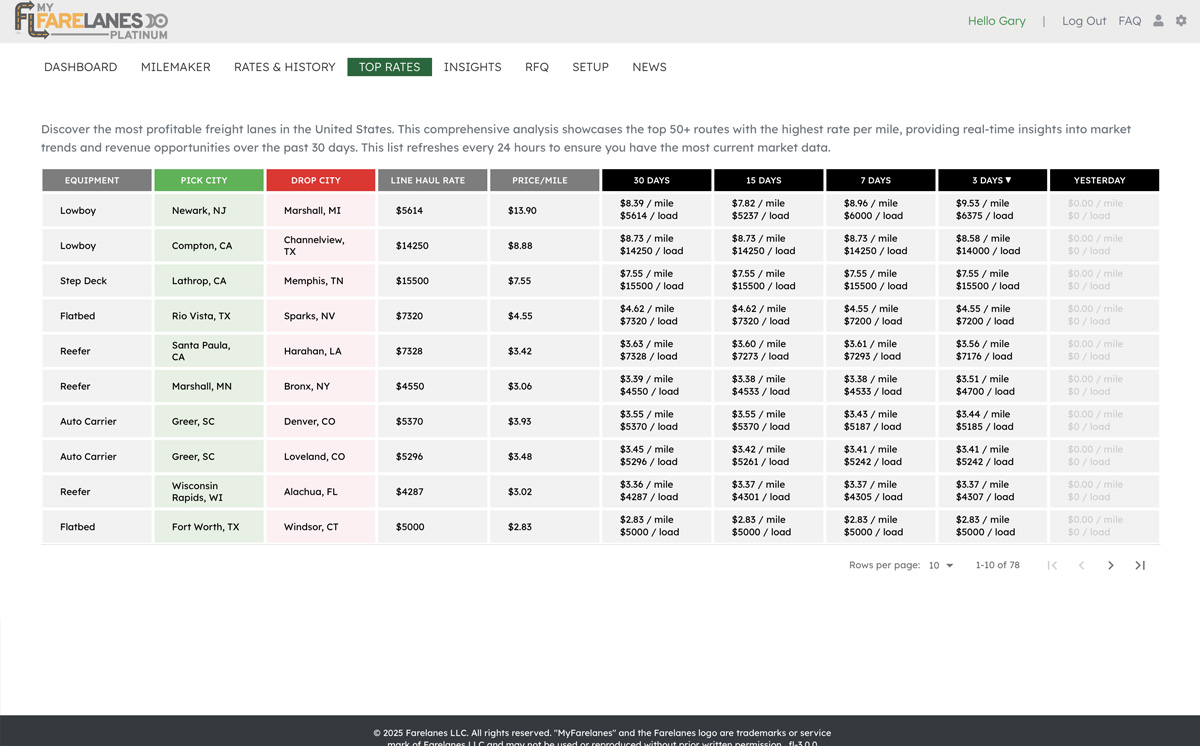Open the FAQ link

pos(1129,21)
